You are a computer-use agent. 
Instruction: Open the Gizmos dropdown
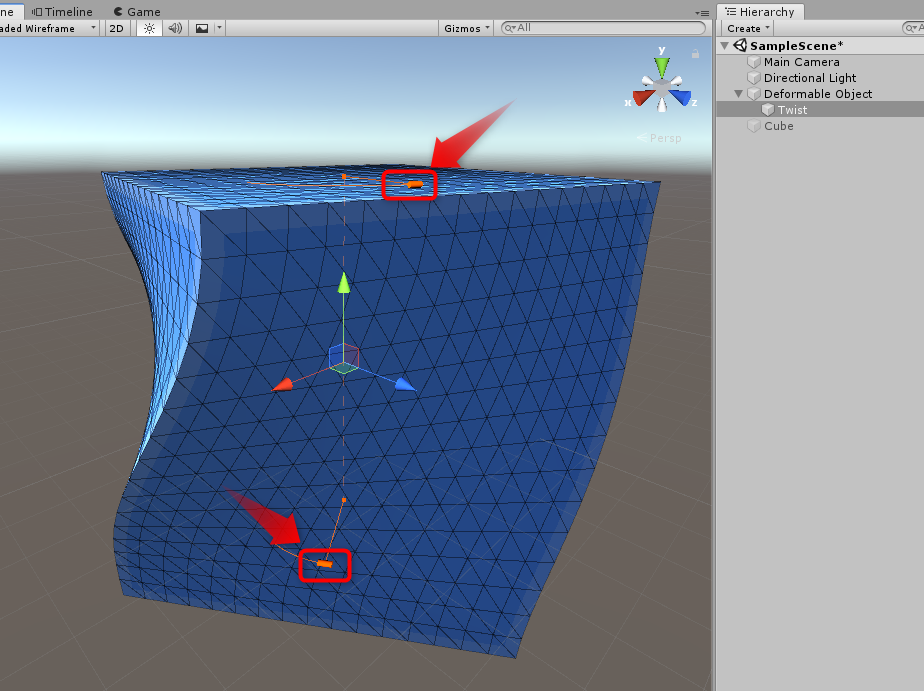pos(467,28)
